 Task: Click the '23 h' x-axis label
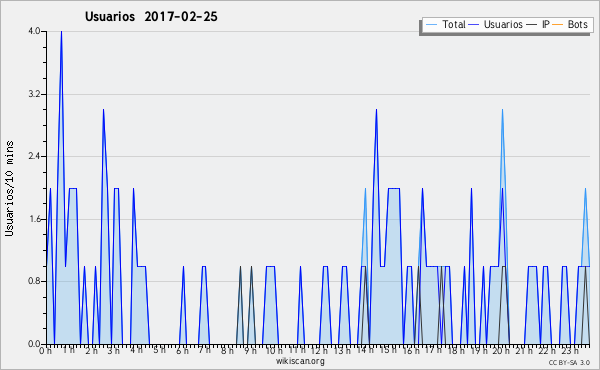coord(570,351)
